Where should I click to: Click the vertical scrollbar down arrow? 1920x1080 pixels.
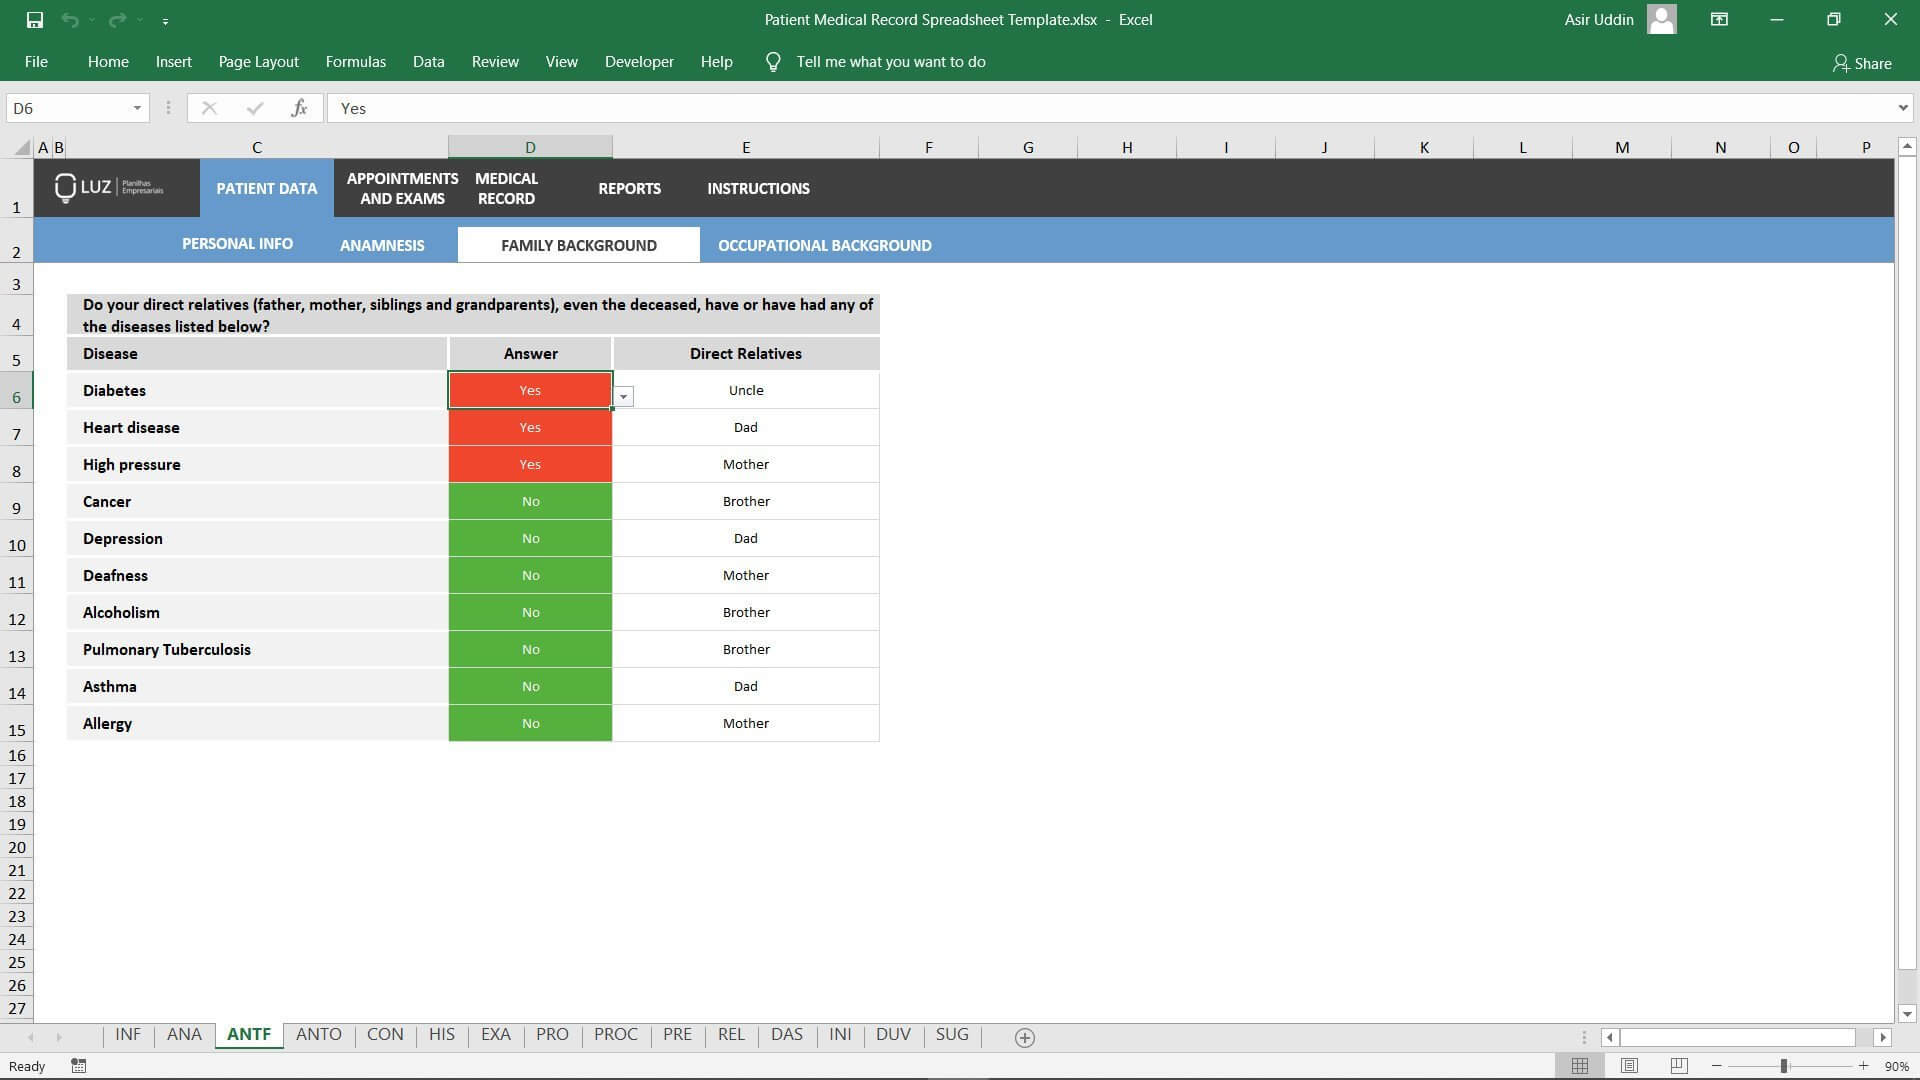[1907, 1014]
